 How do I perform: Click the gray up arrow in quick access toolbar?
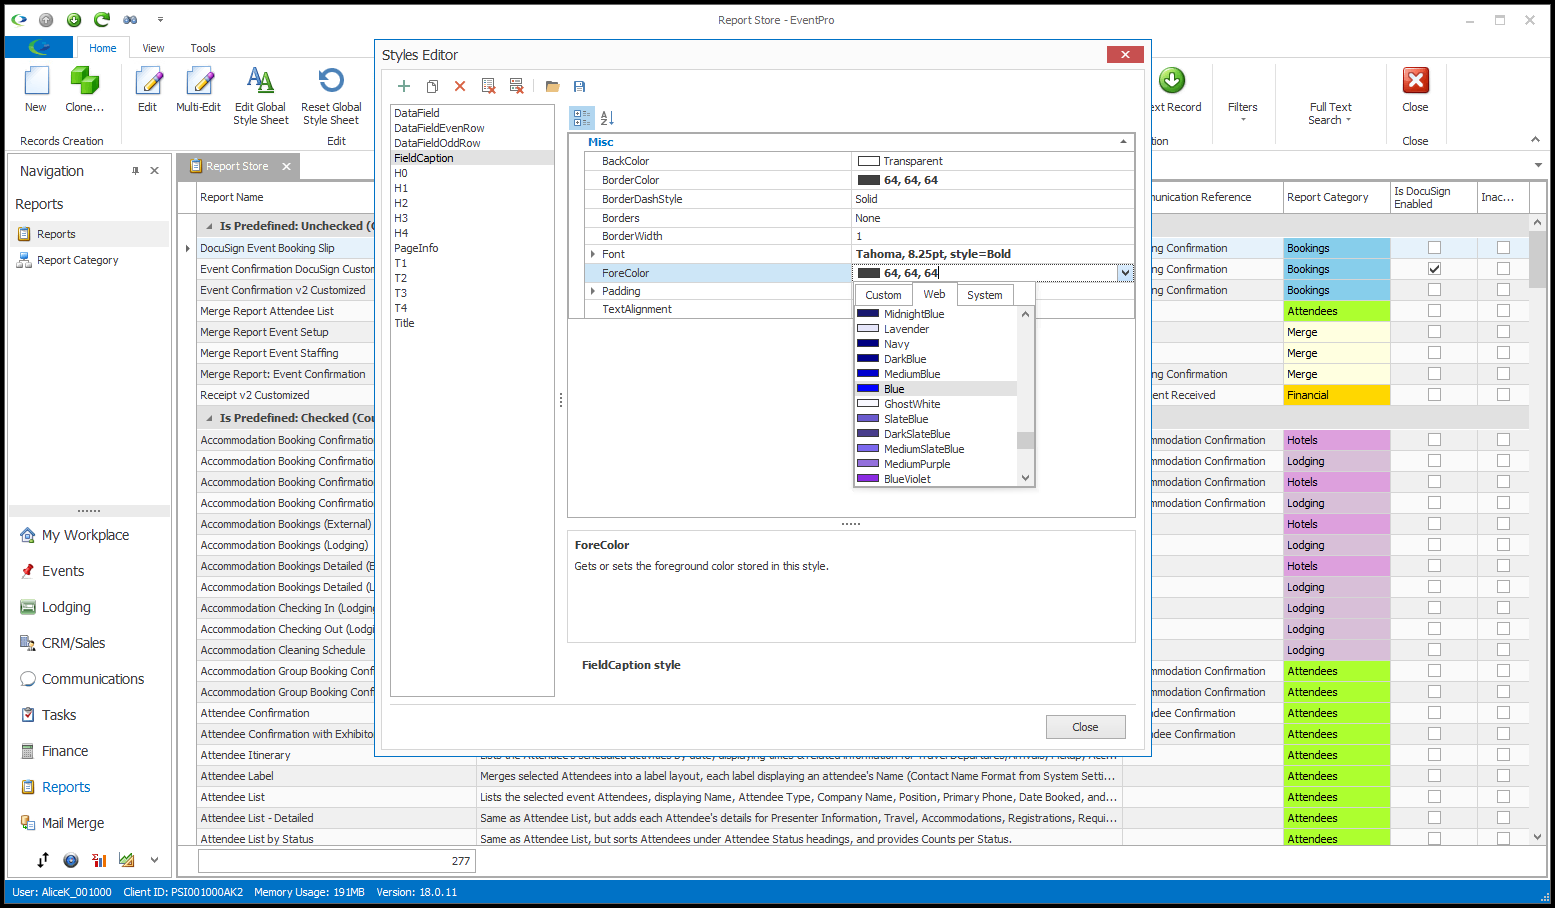(x=46, y=20)
